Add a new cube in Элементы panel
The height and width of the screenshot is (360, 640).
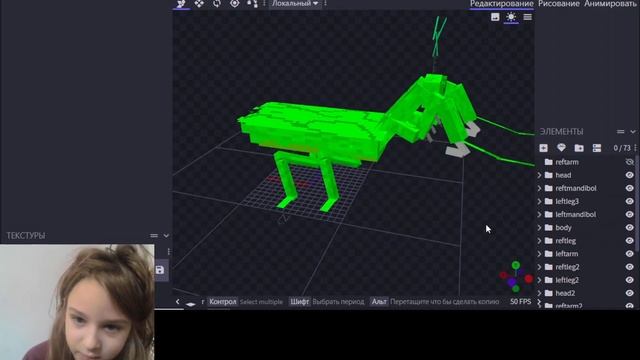coord(543,148)
